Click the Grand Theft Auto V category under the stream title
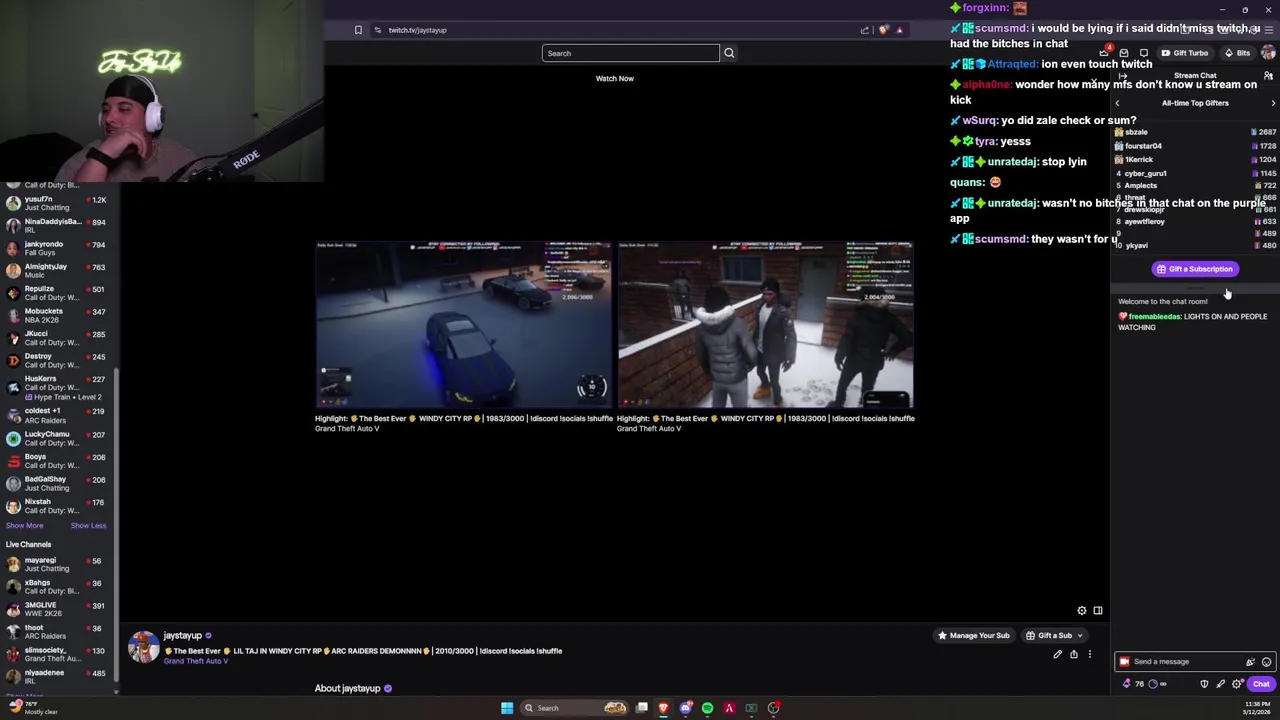 click(x=196, y=661)
